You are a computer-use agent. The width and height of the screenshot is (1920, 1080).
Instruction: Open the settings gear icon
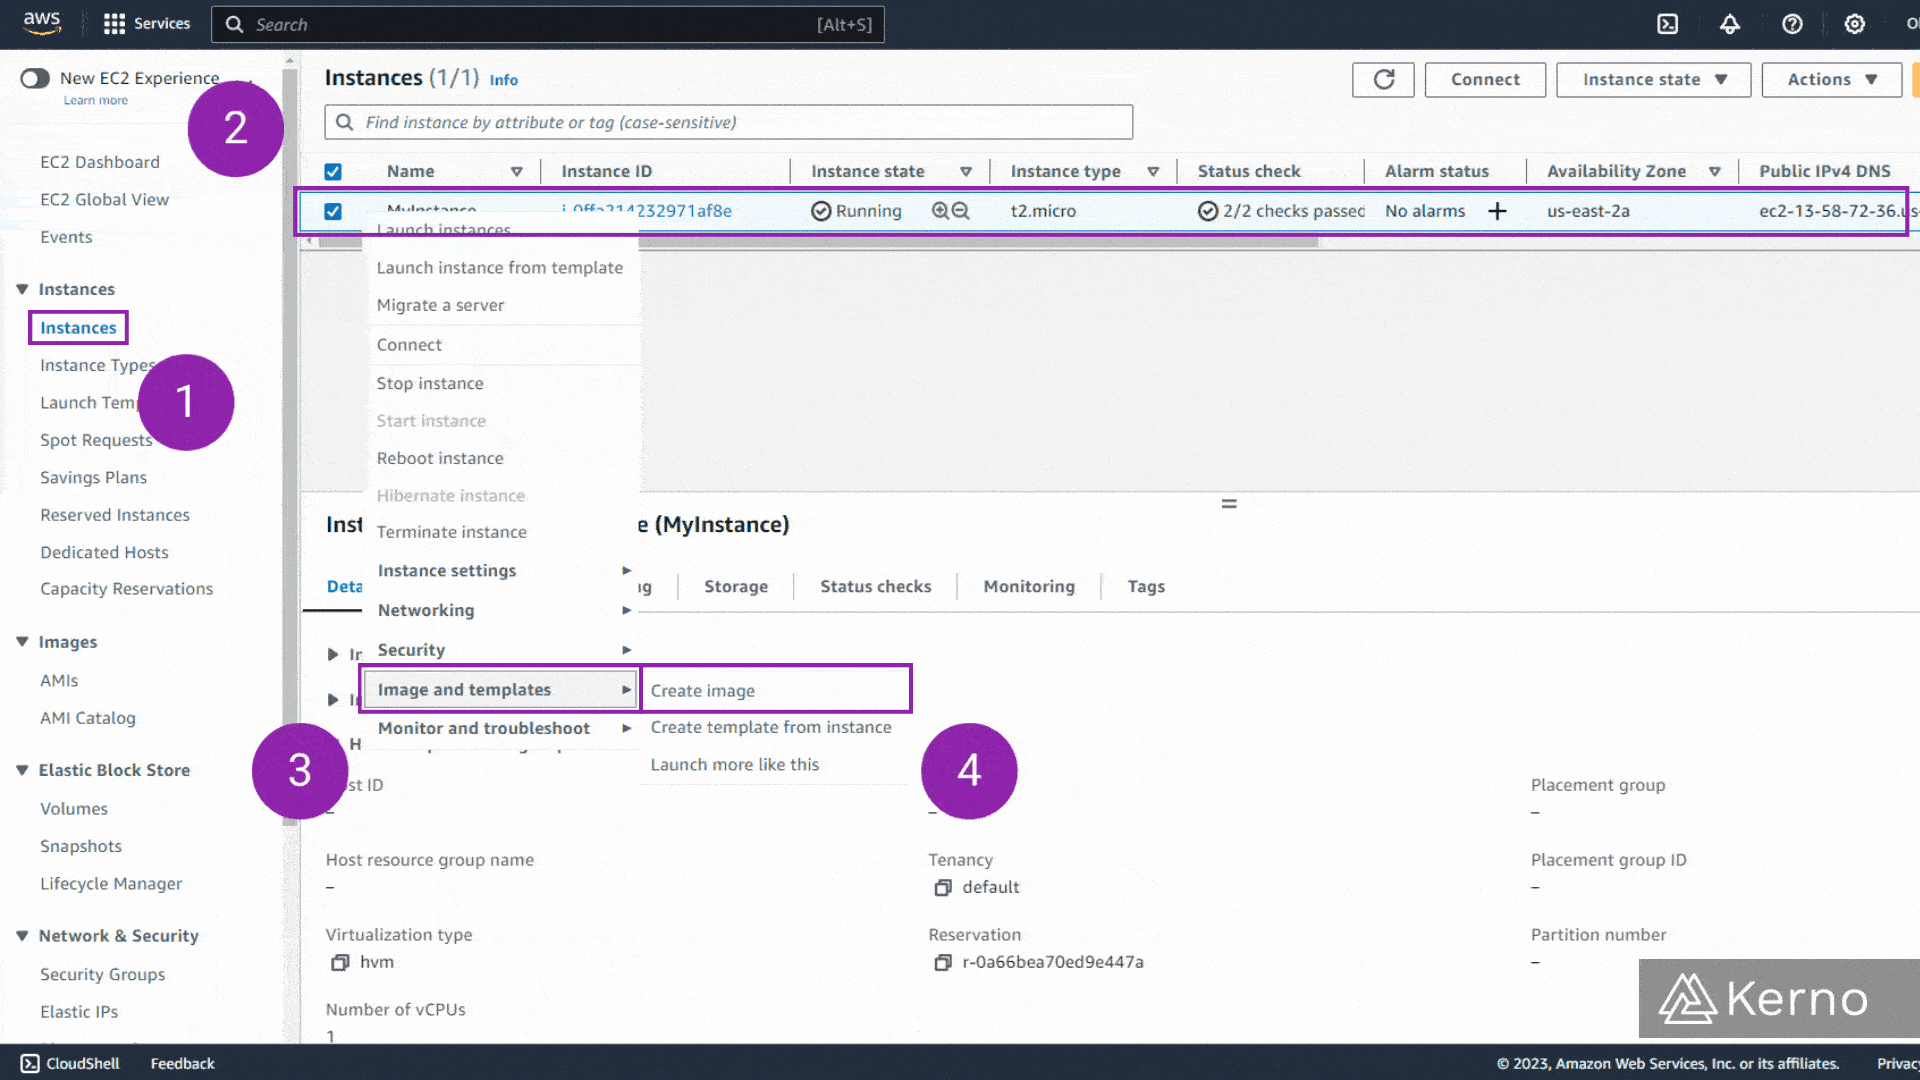click(1854, 24)
